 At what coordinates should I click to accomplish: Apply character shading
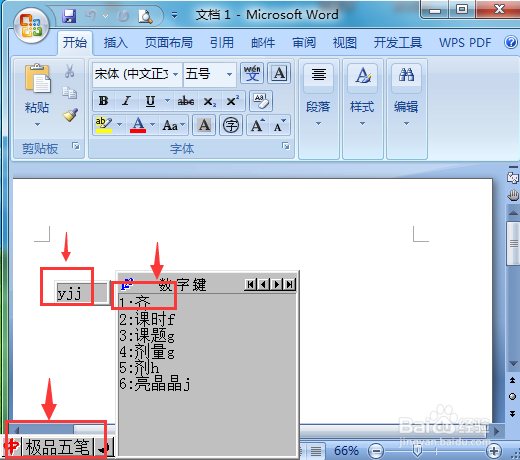[204, 125]
